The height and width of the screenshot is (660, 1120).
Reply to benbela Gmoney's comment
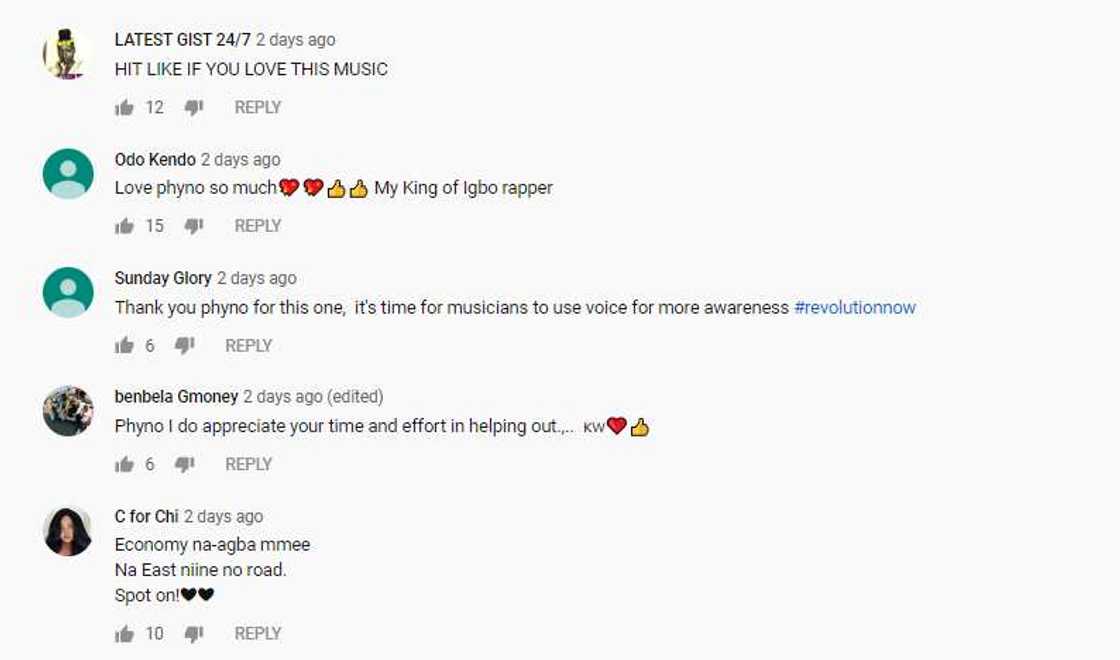click(249, 464)
